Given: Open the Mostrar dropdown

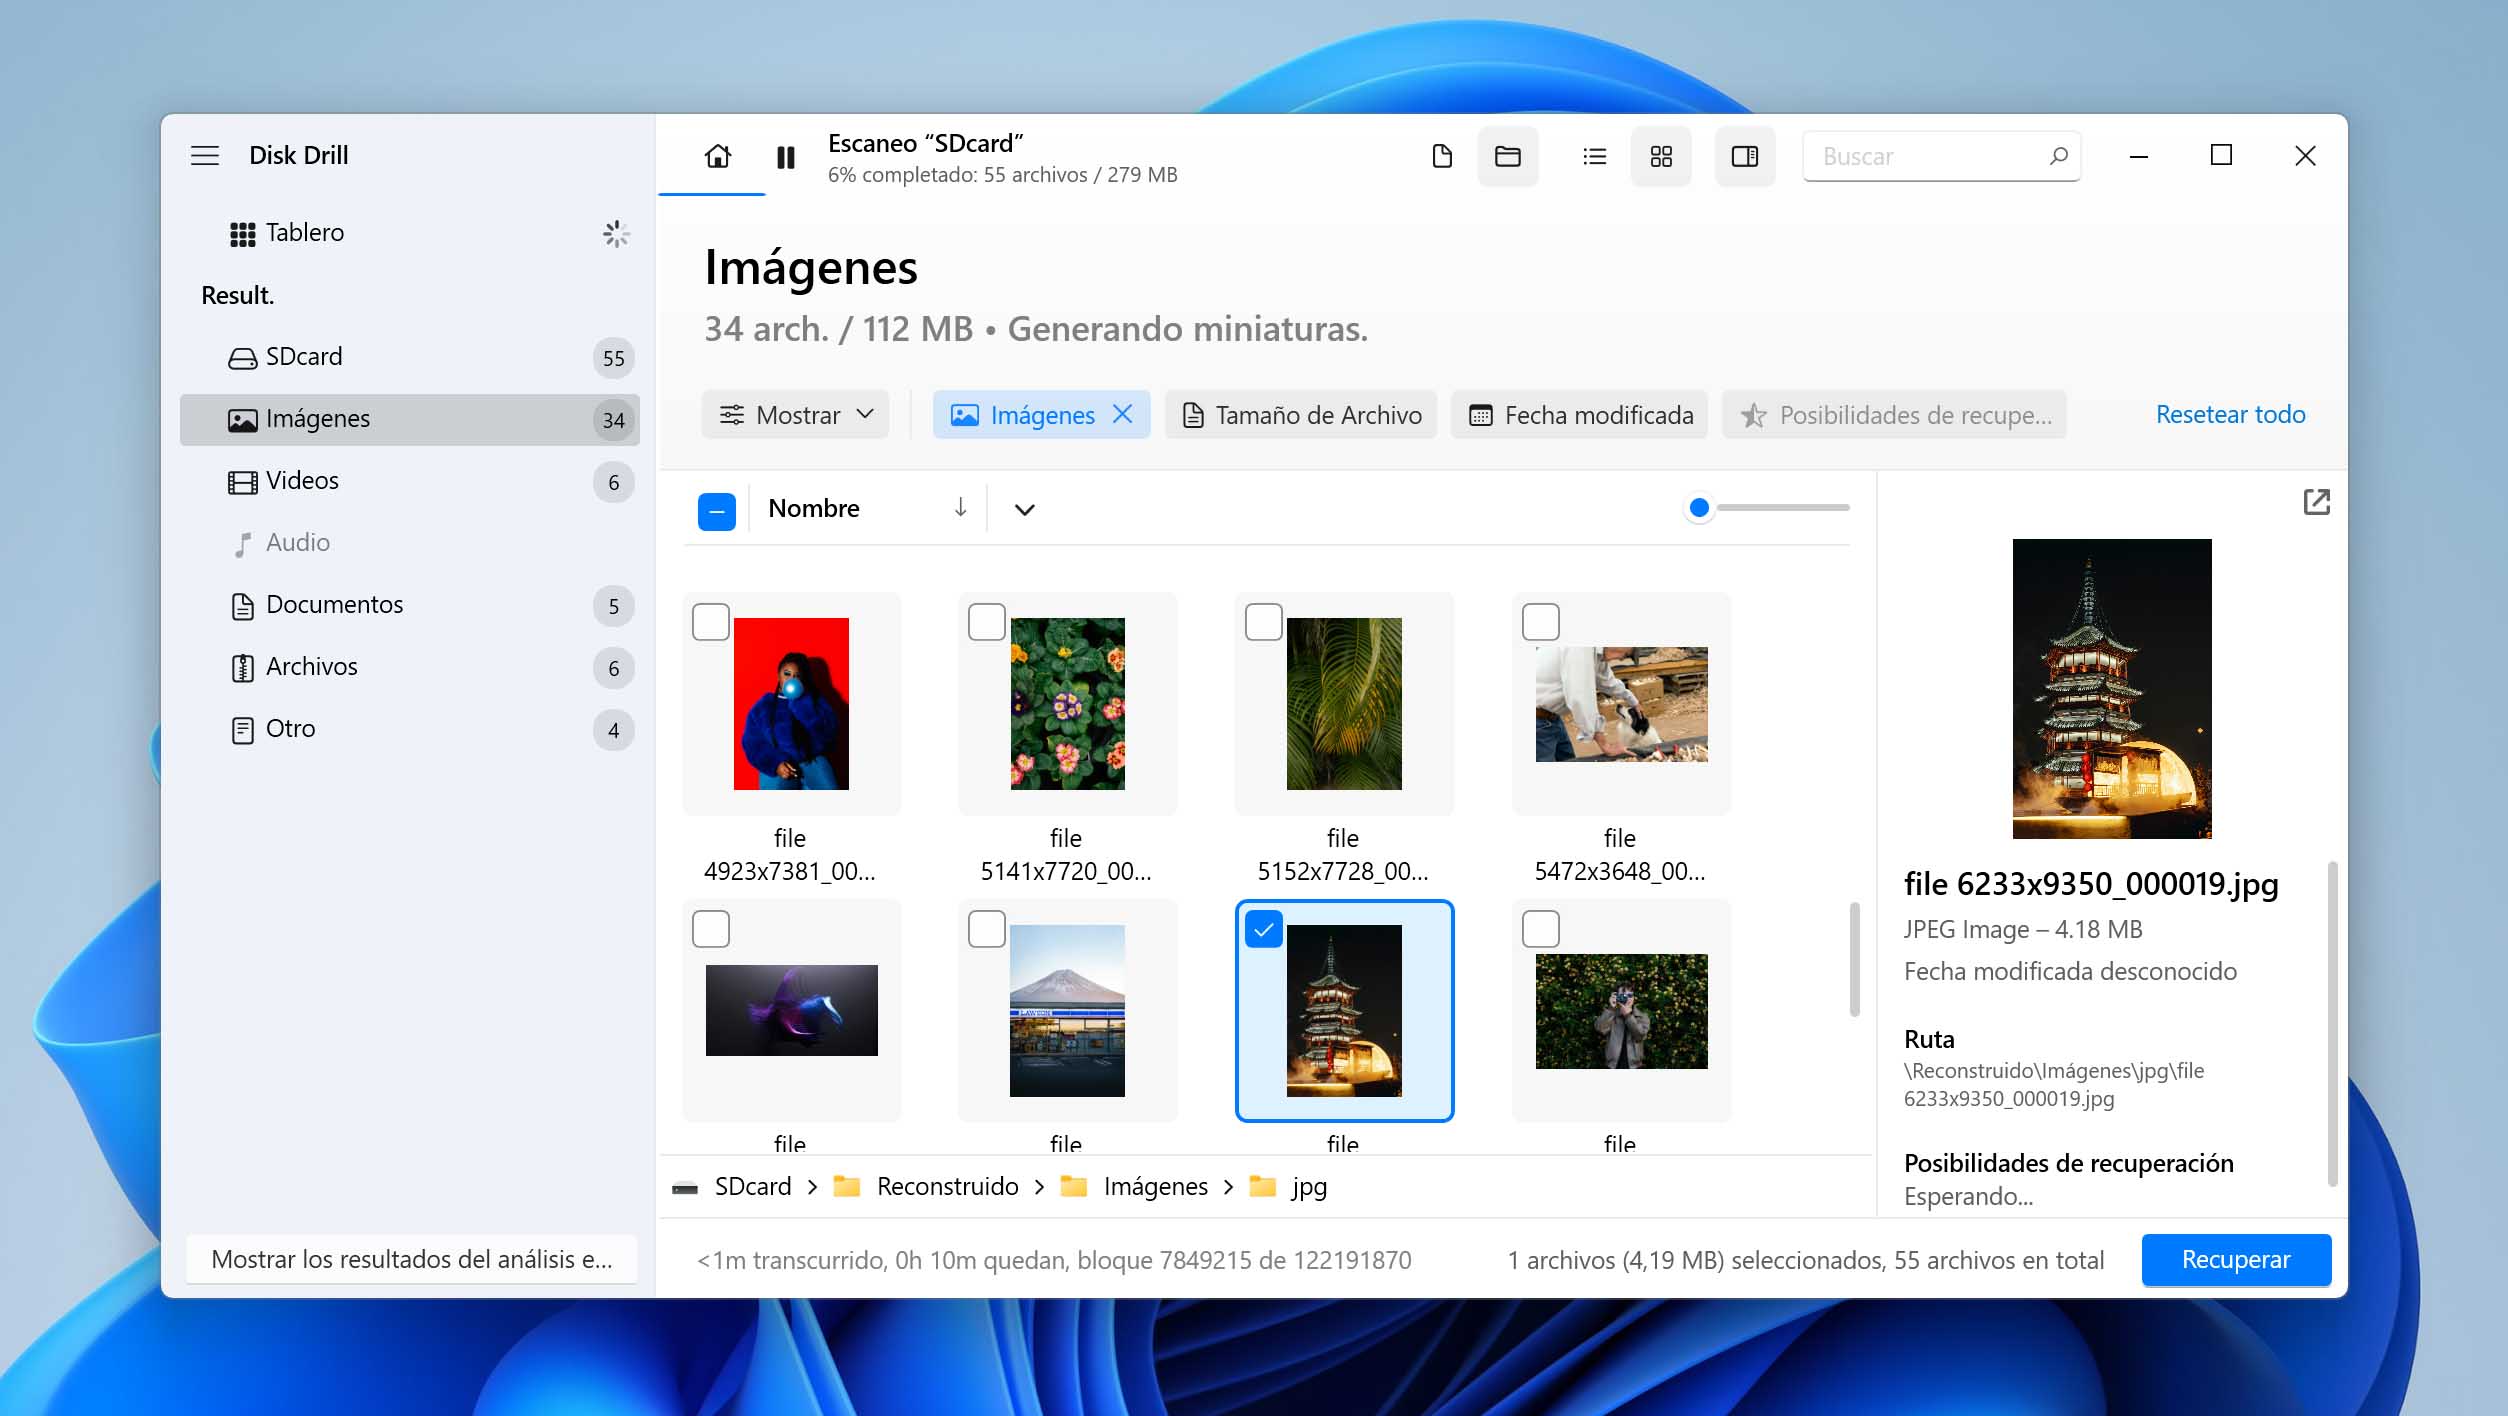Looking at the screenshot, I should (796, 415).
